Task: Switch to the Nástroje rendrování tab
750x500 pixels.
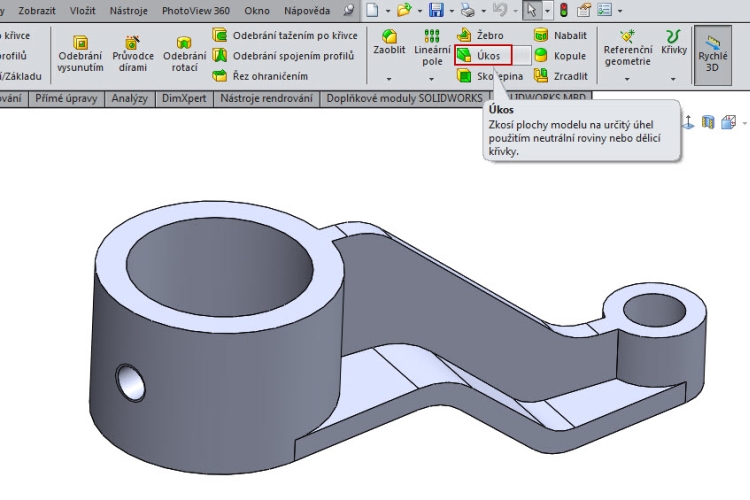Action: pos(266,99)
